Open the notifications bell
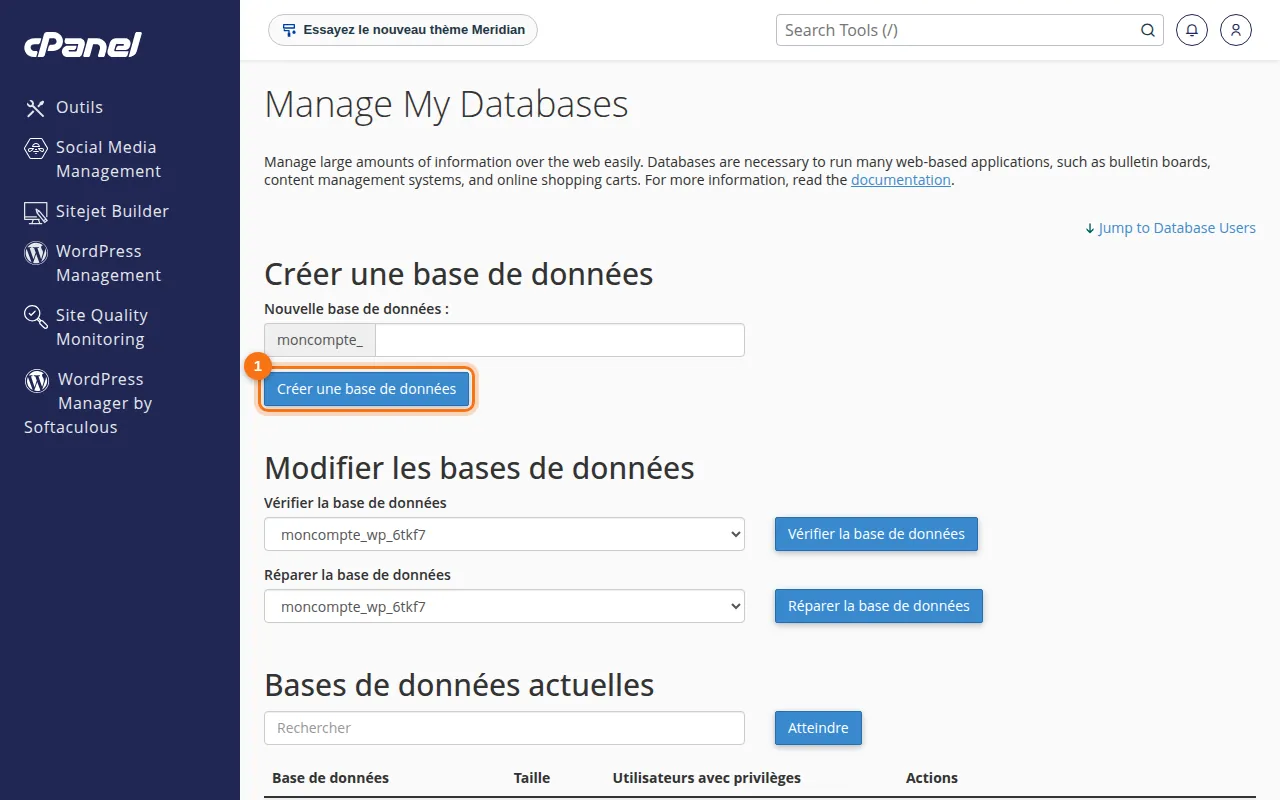This screenshot has height=800, width=1280. click(1192, 30)
